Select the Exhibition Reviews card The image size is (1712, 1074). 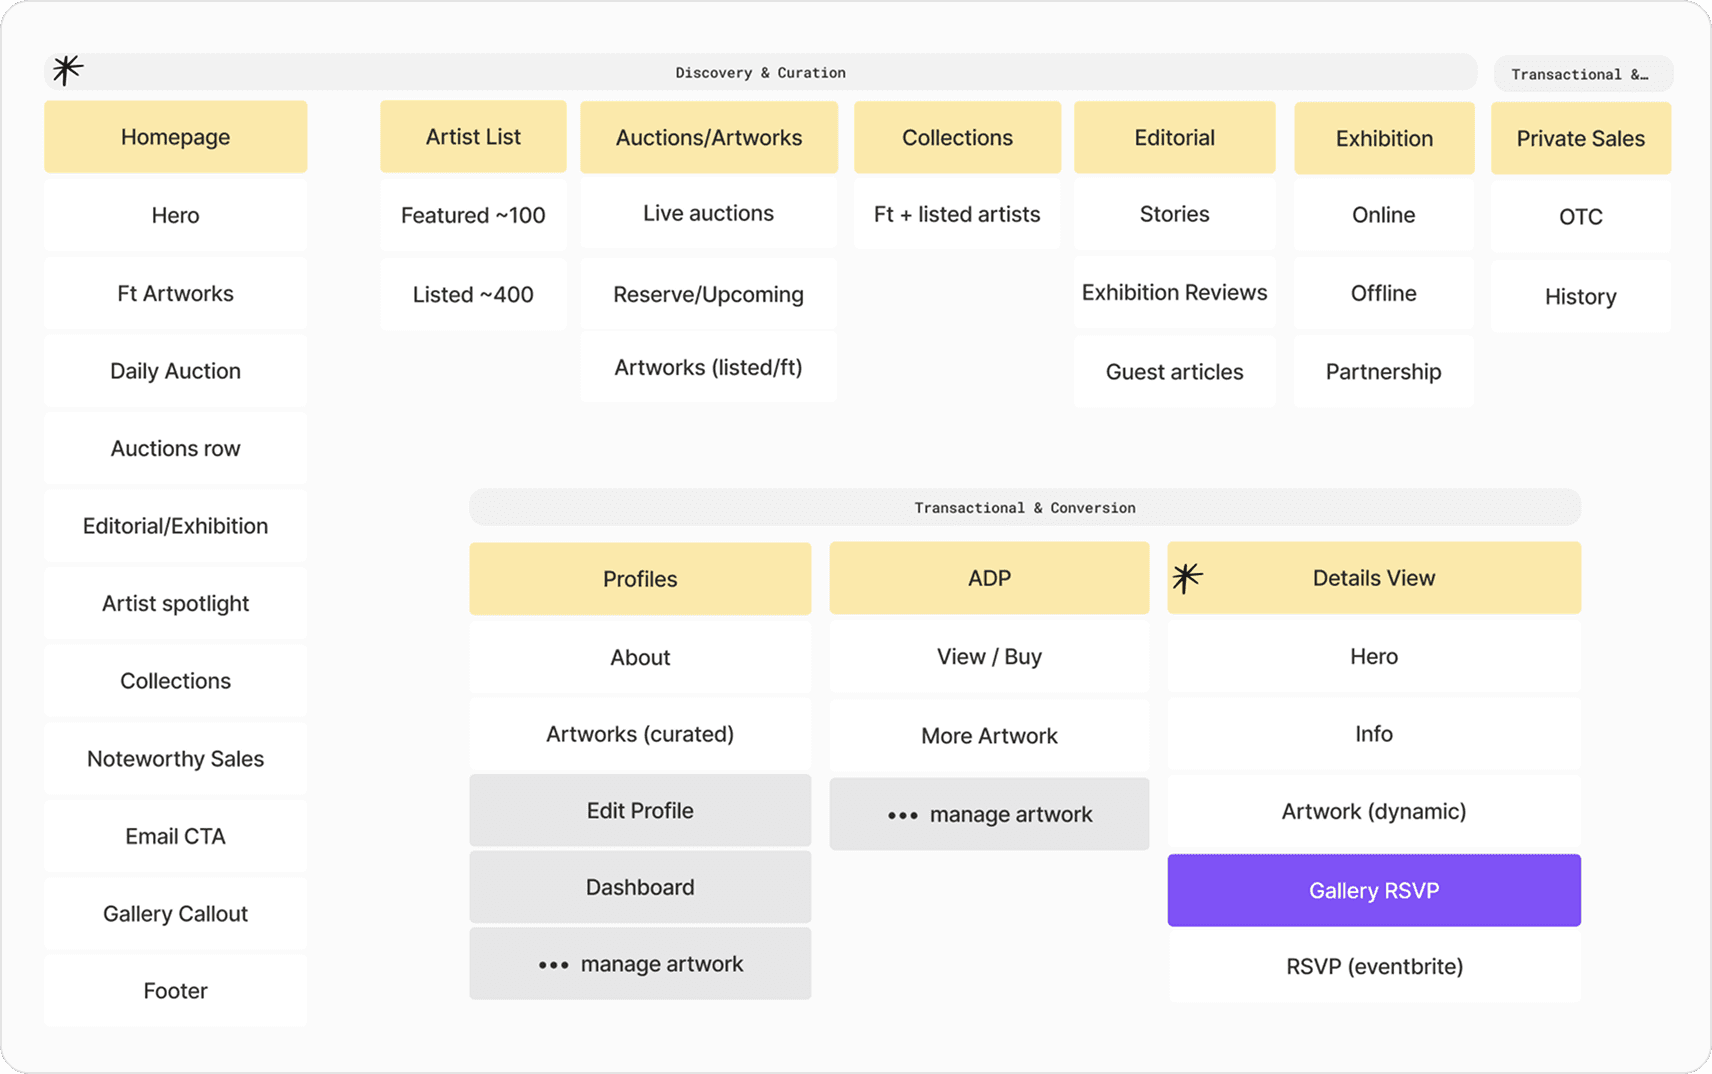[1174, 293]
